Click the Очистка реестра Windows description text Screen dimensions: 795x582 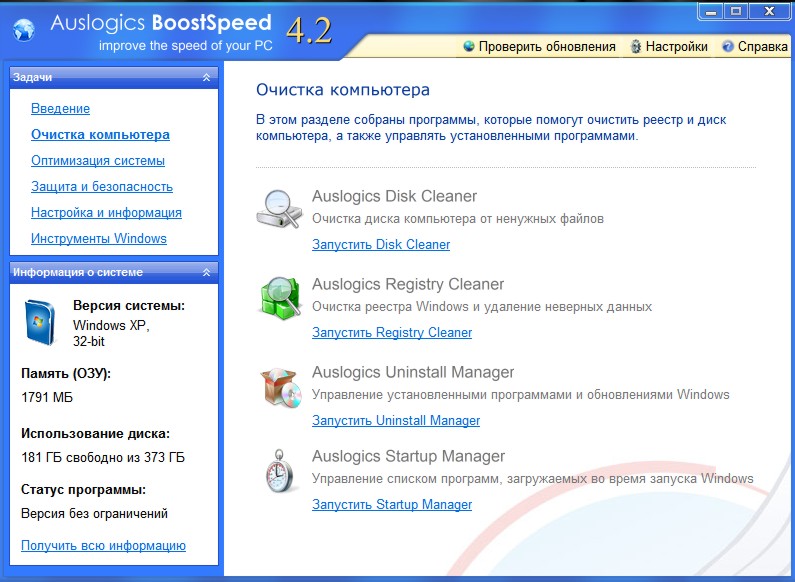coord(482,307)
